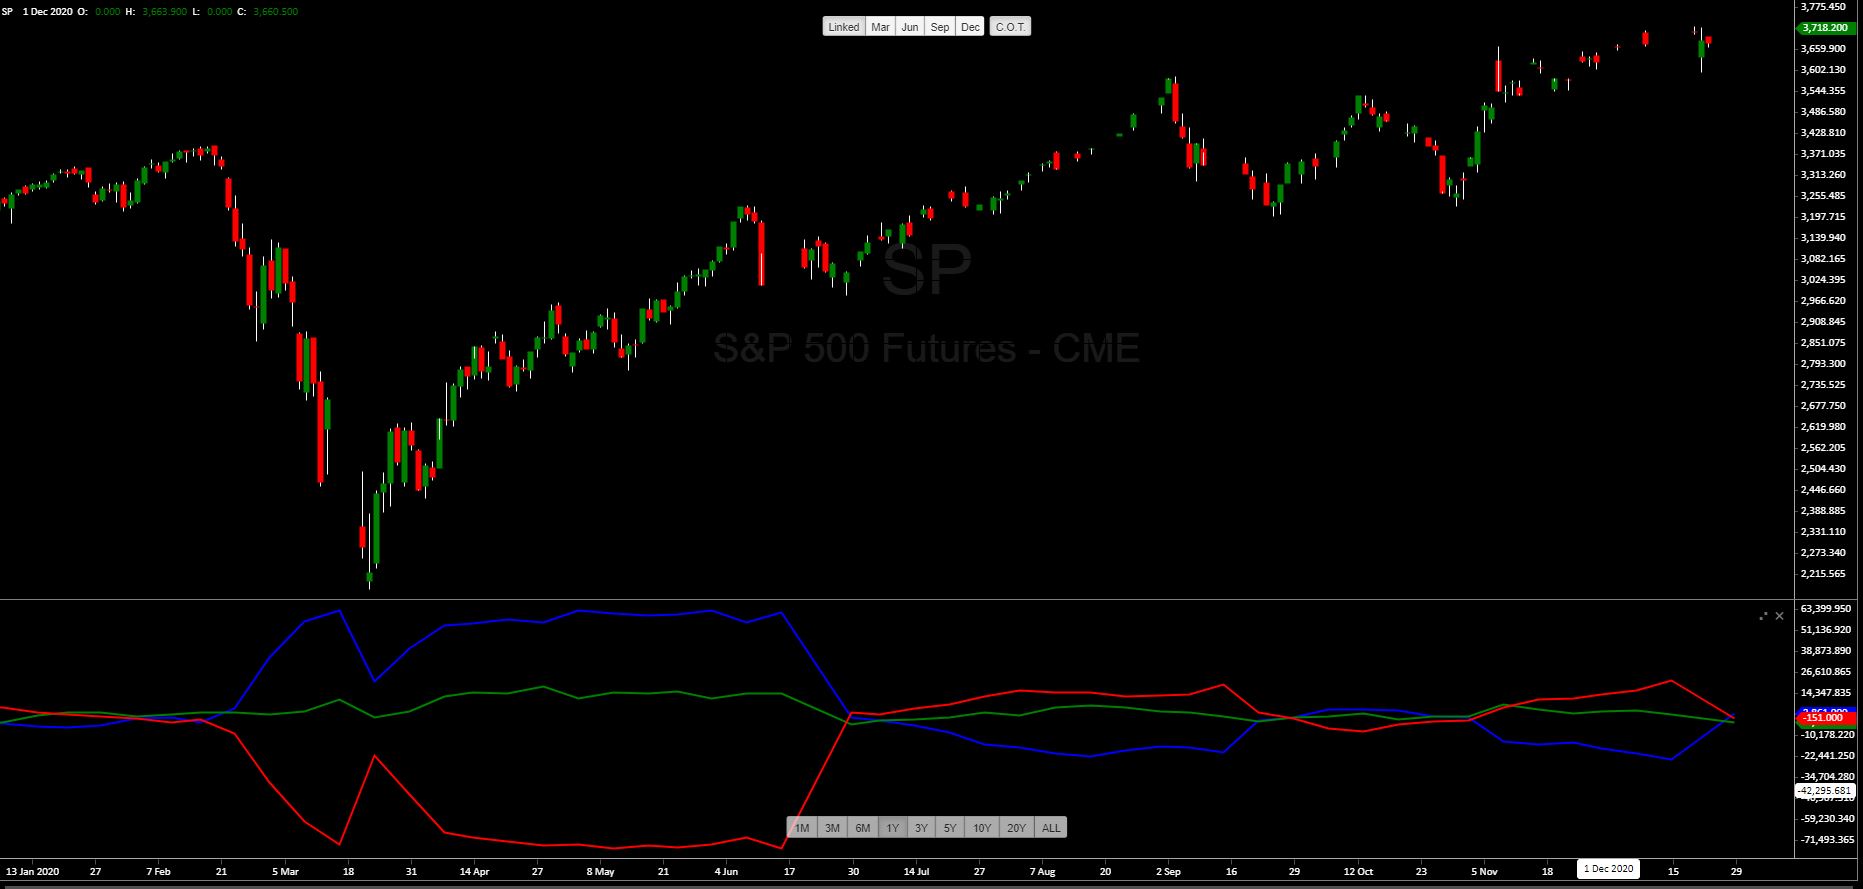Image resolution: width=1863 pixels, height=889 pixels.
Task: Click the red -151.000 value marker
Action: (1825, 718)
